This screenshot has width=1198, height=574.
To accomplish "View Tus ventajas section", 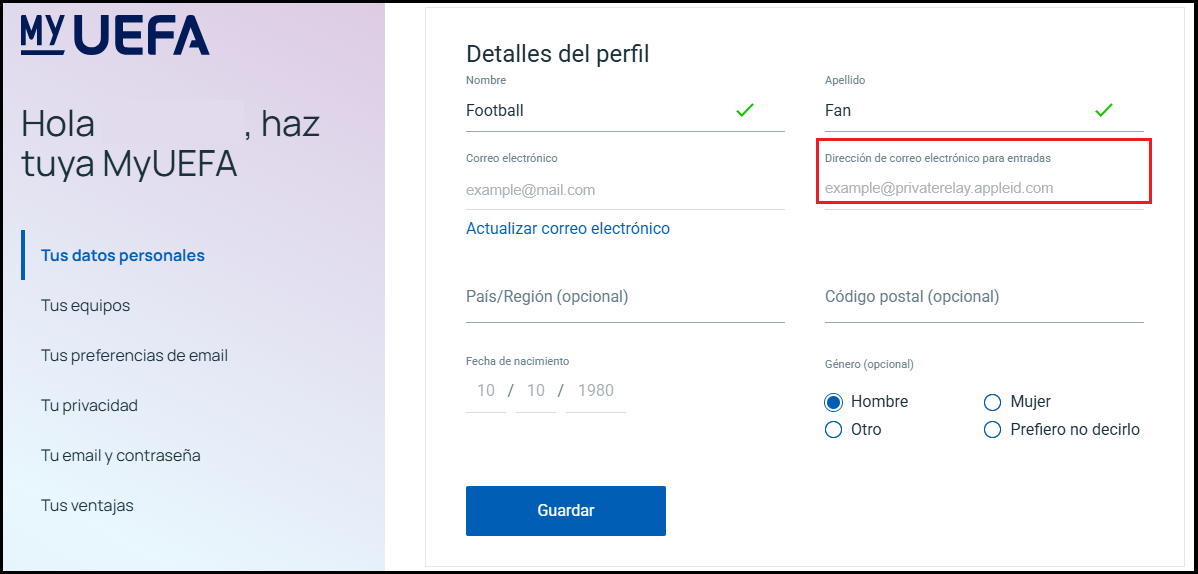I will (x=88, y=506).
